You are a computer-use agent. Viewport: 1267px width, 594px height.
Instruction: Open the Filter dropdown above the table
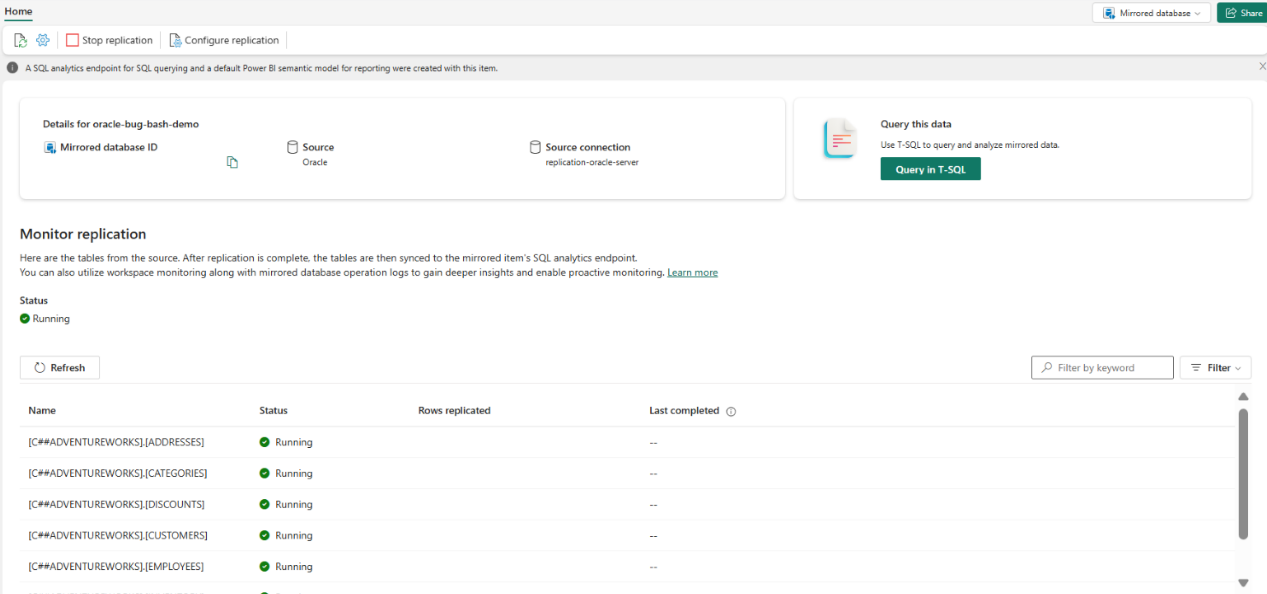tap(1215, 367)
